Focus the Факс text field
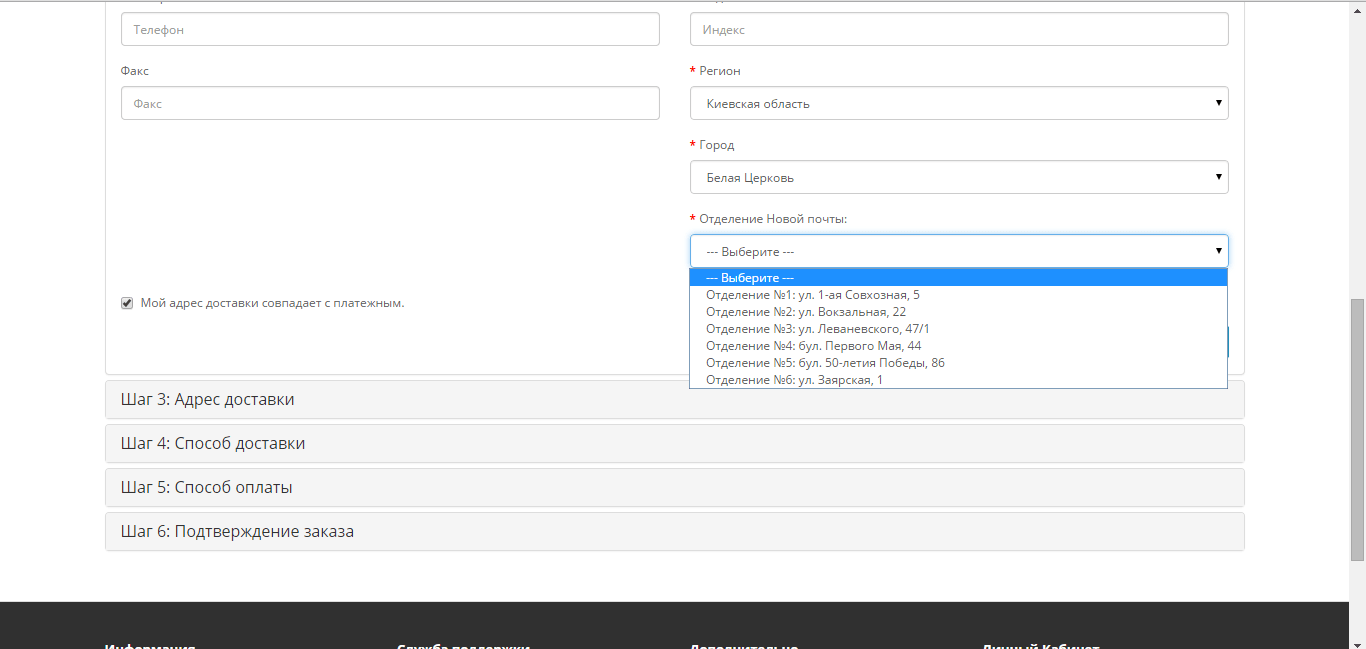The image size is (1366, 649). tap(390, 103)
